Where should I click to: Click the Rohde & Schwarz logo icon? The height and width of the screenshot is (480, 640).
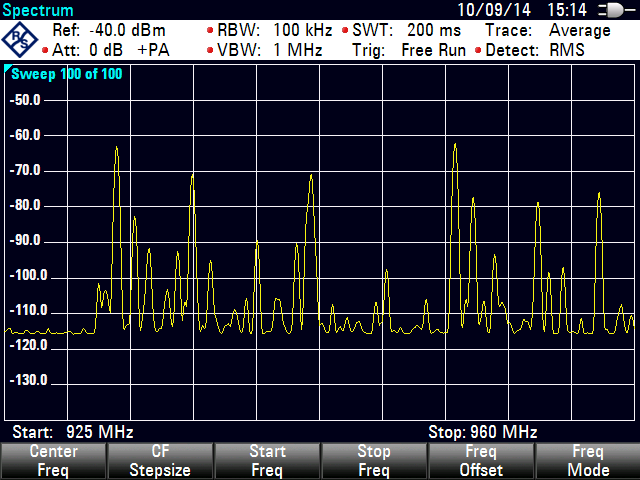20,40
